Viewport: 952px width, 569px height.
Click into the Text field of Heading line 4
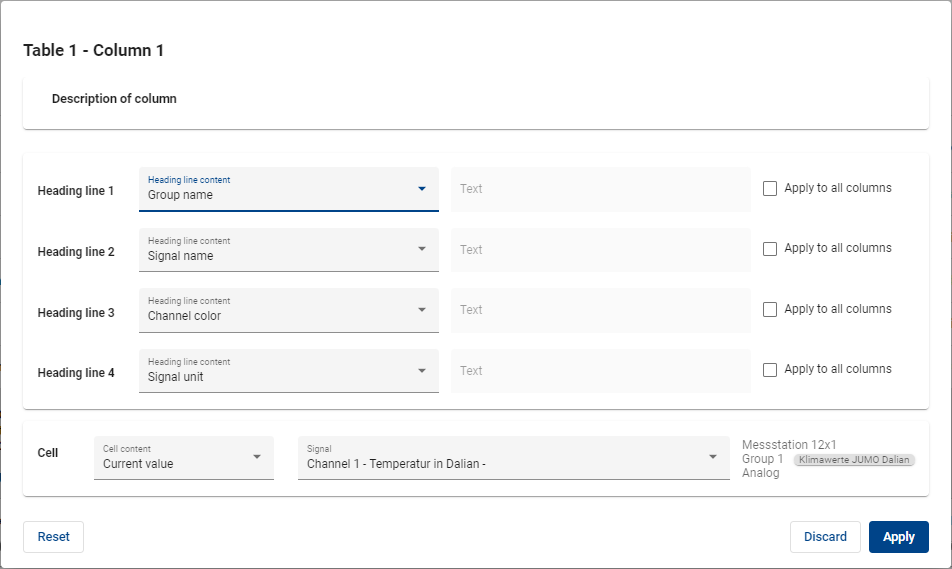tap(600, 371)
